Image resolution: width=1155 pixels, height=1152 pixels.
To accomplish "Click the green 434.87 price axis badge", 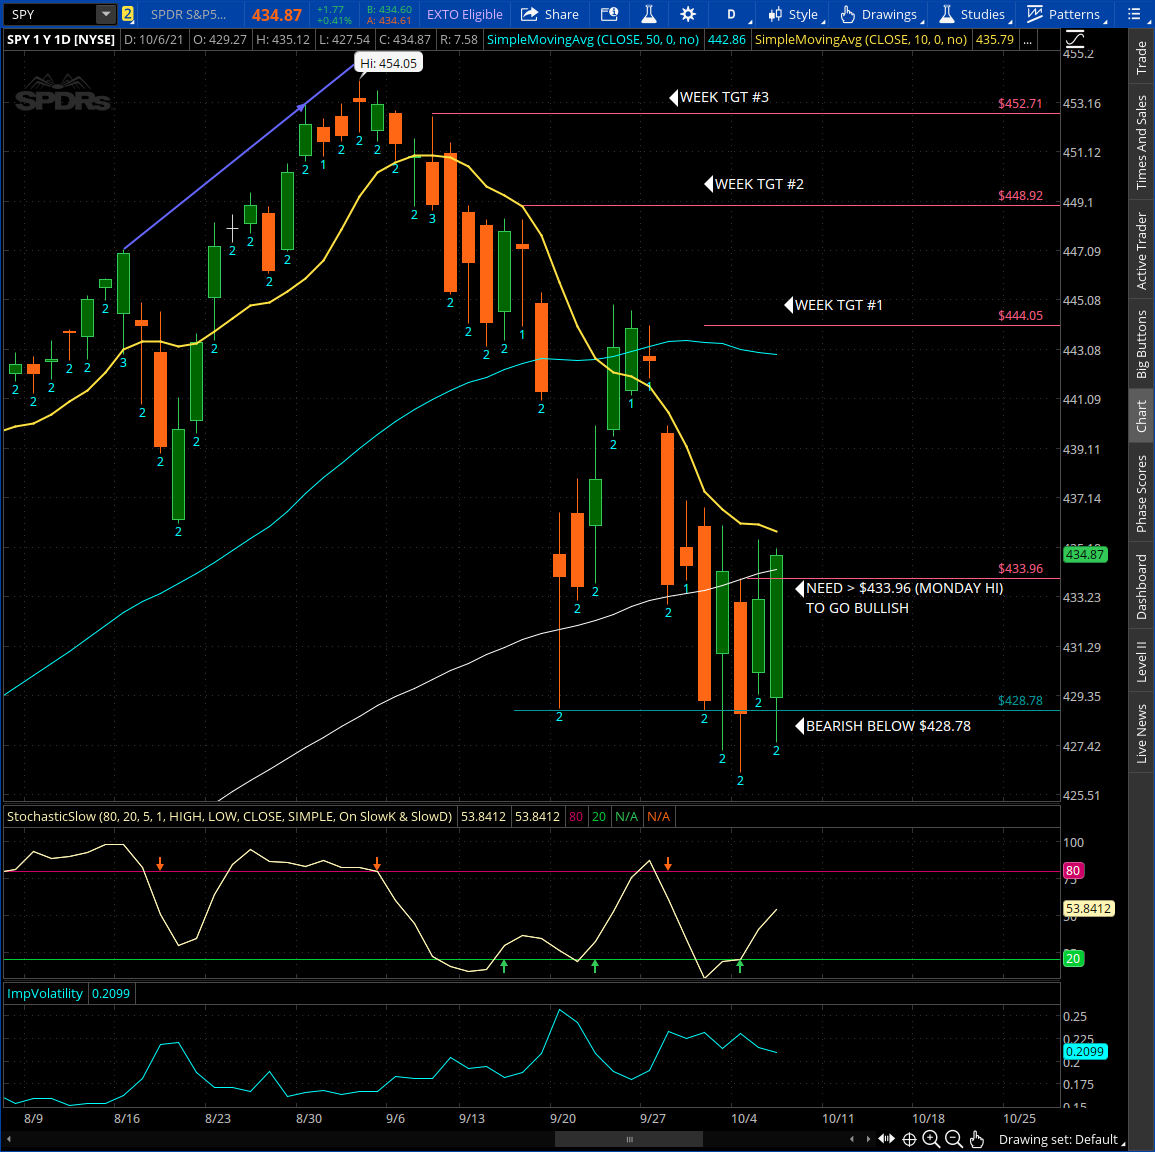I will click(1085, 555).
